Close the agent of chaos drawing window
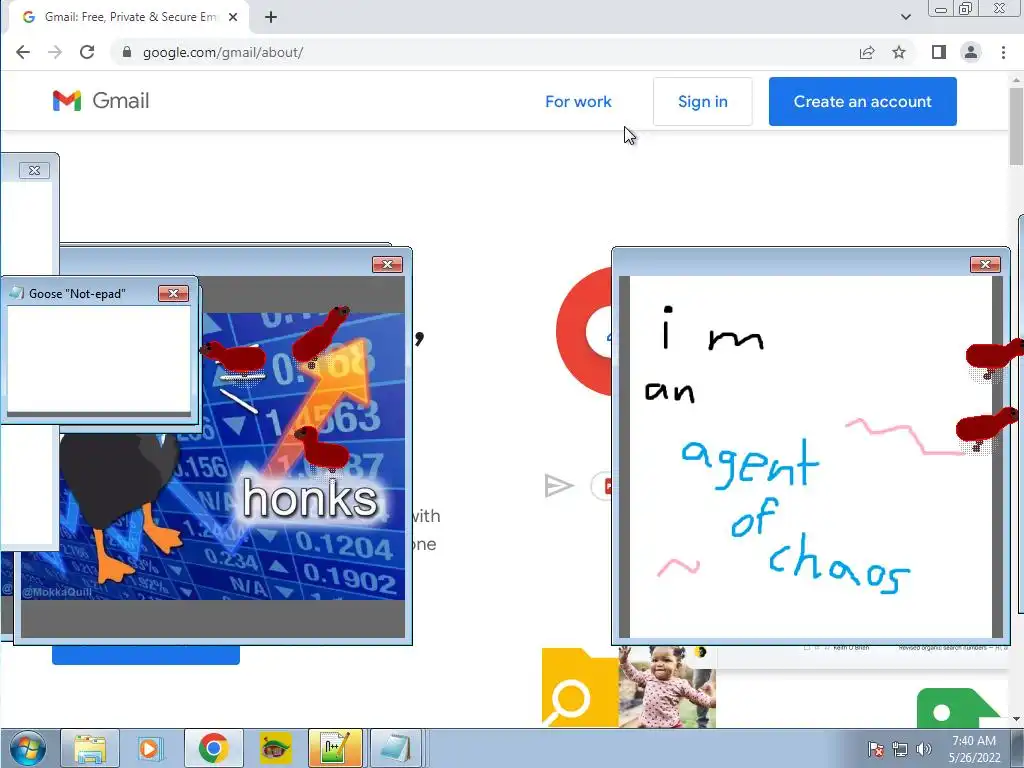 pos(985,264)
